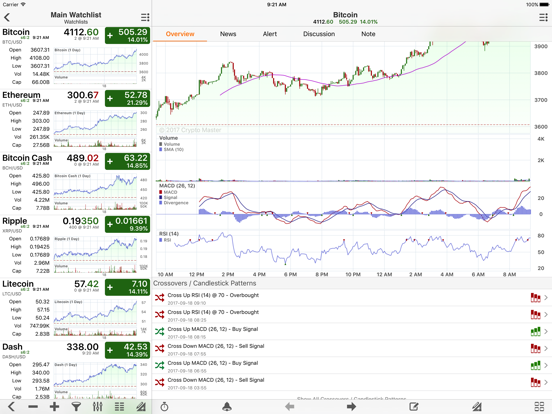Tap the plus icon in Bitcoin's green change box

click(110, 36)
